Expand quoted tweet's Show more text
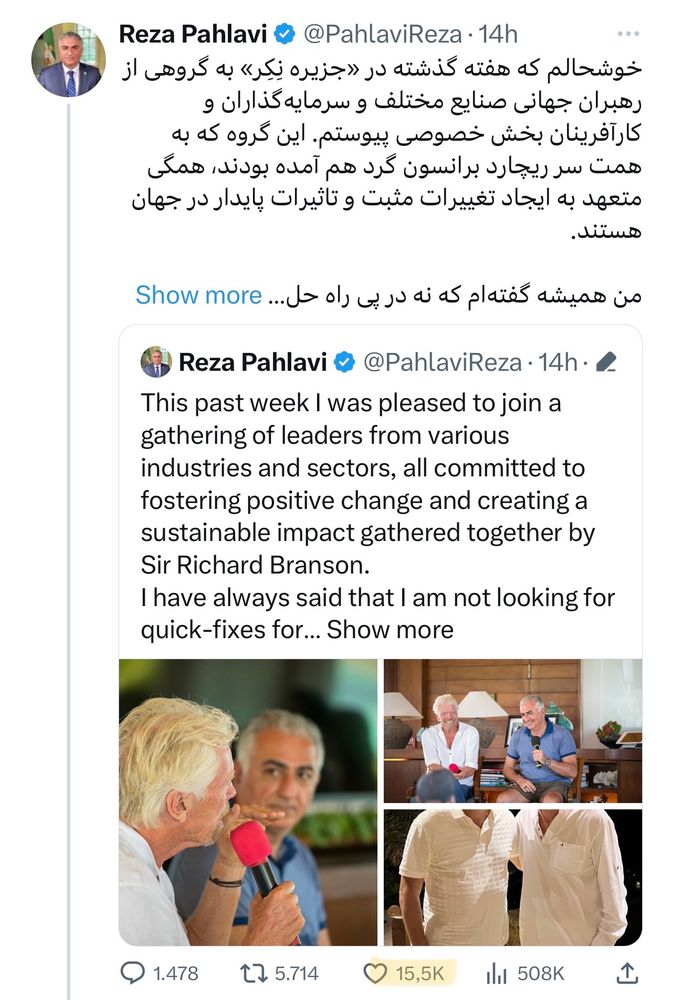The image size is (674, 1000). click(x=390, y=629)
